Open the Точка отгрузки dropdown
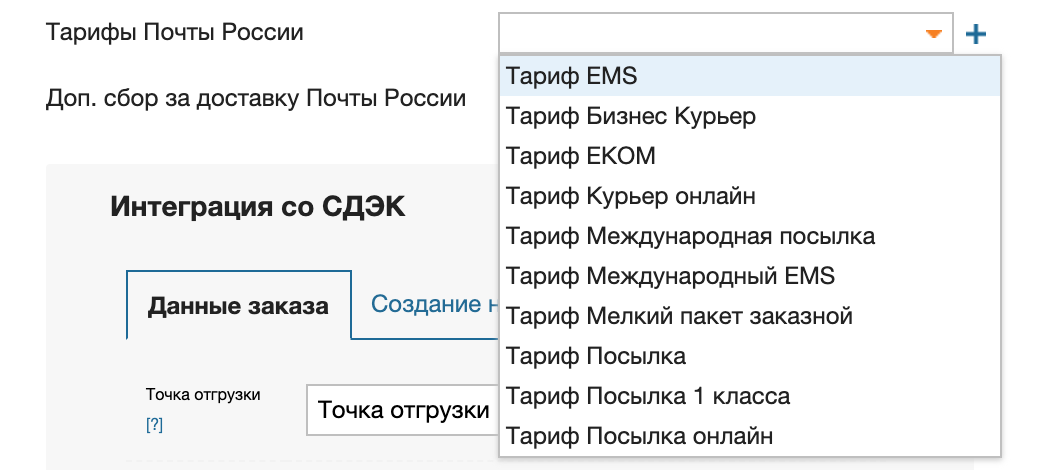The height and width of the screenshot is (470, 1064). coord(403,410)
